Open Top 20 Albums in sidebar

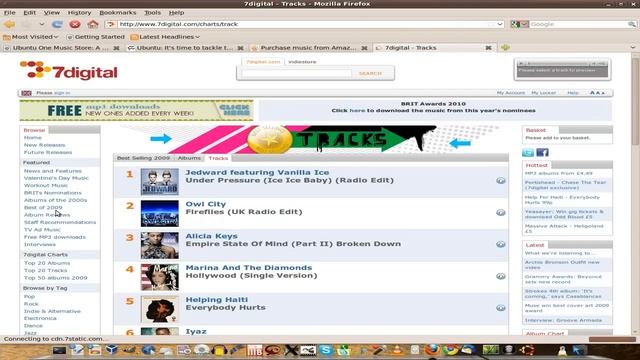point(47,263)
